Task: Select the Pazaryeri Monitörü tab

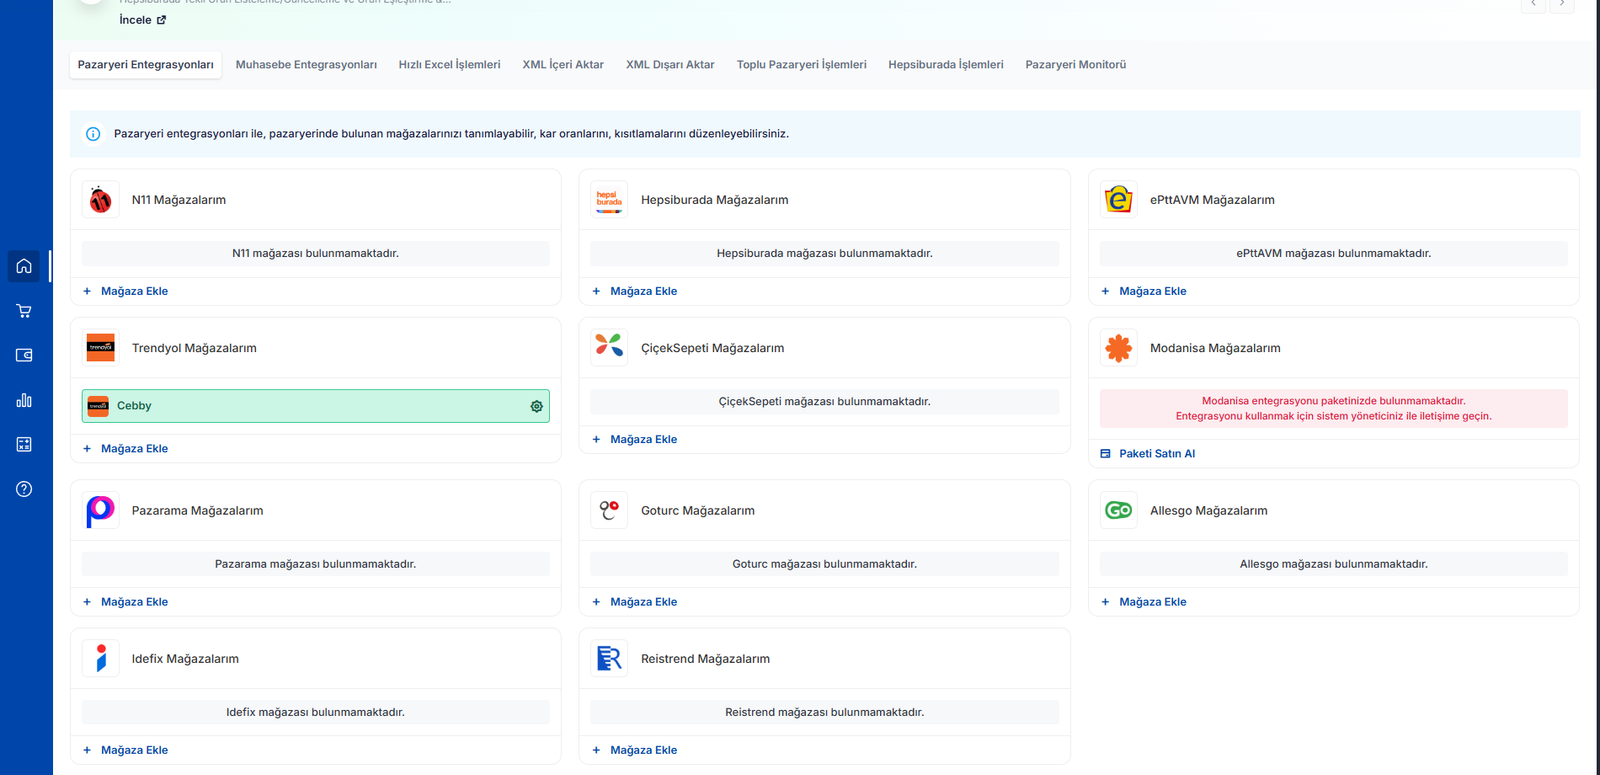Action: point(1075,65)
